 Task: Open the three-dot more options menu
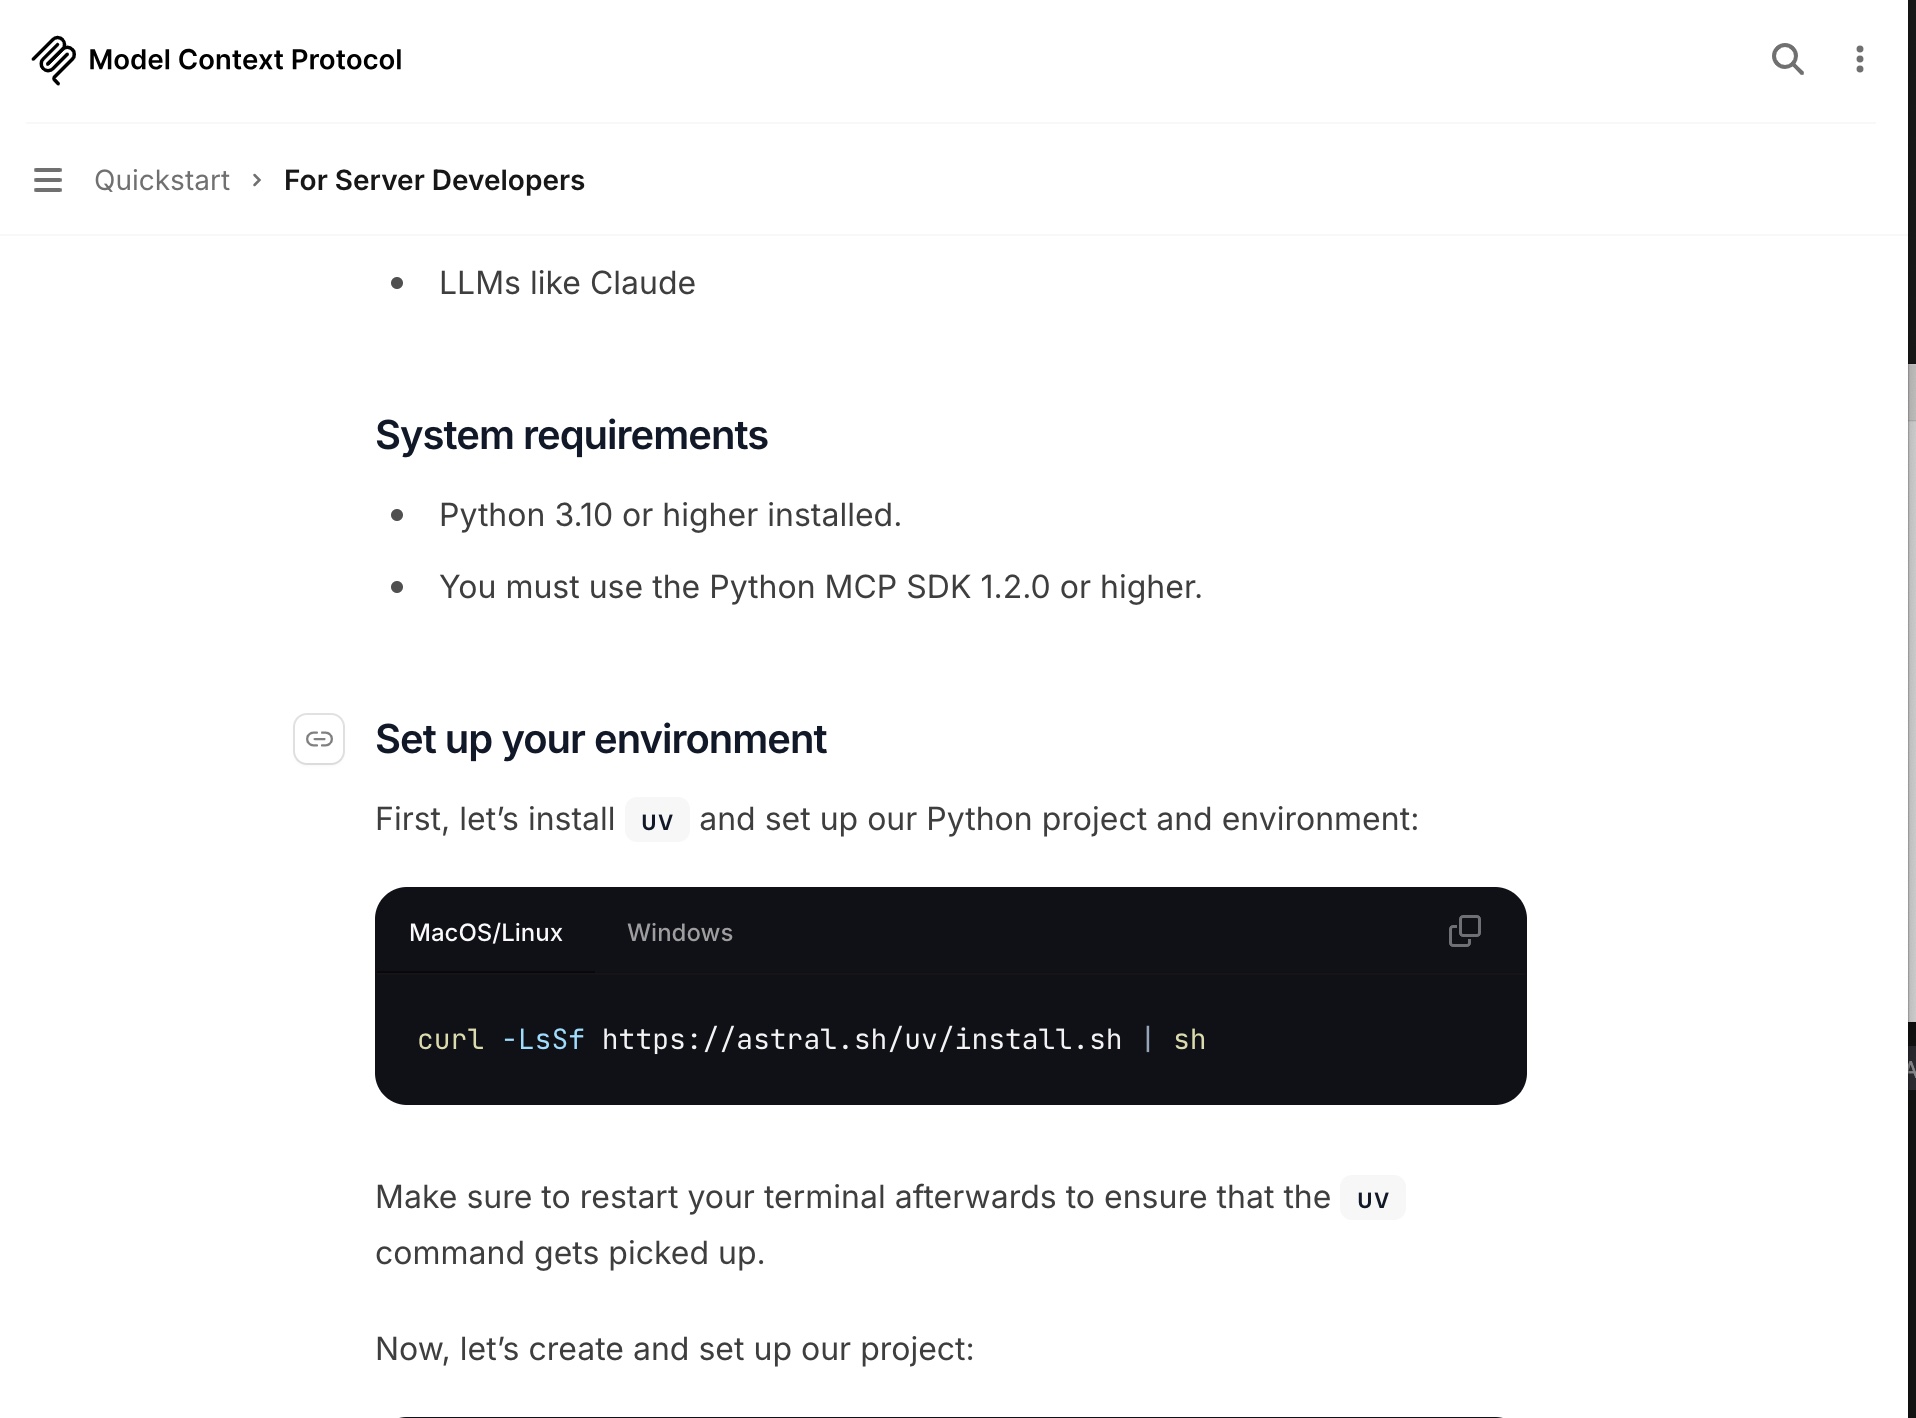(1859, 59)
